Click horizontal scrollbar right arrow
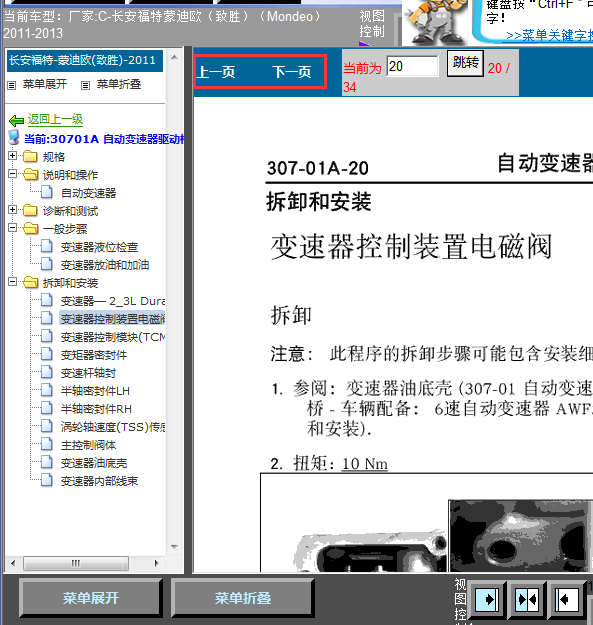Screen dimensions: 593x625 click(x=157, y=563)
